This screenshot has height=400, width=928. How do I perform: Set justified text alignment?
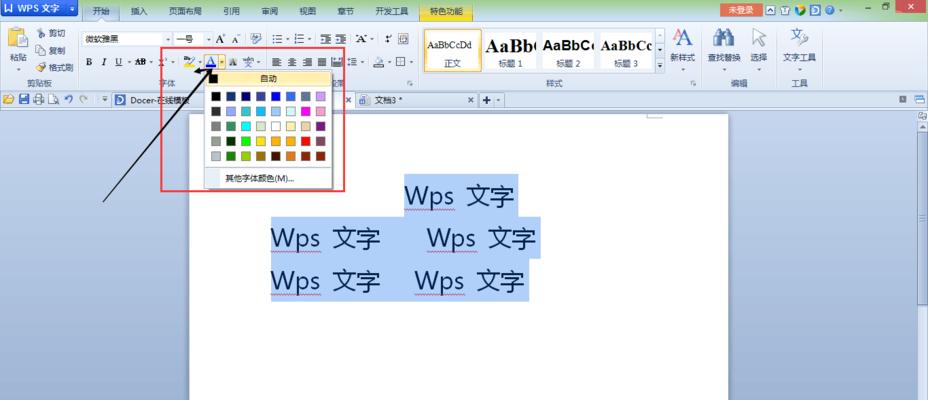click(322, 62)
